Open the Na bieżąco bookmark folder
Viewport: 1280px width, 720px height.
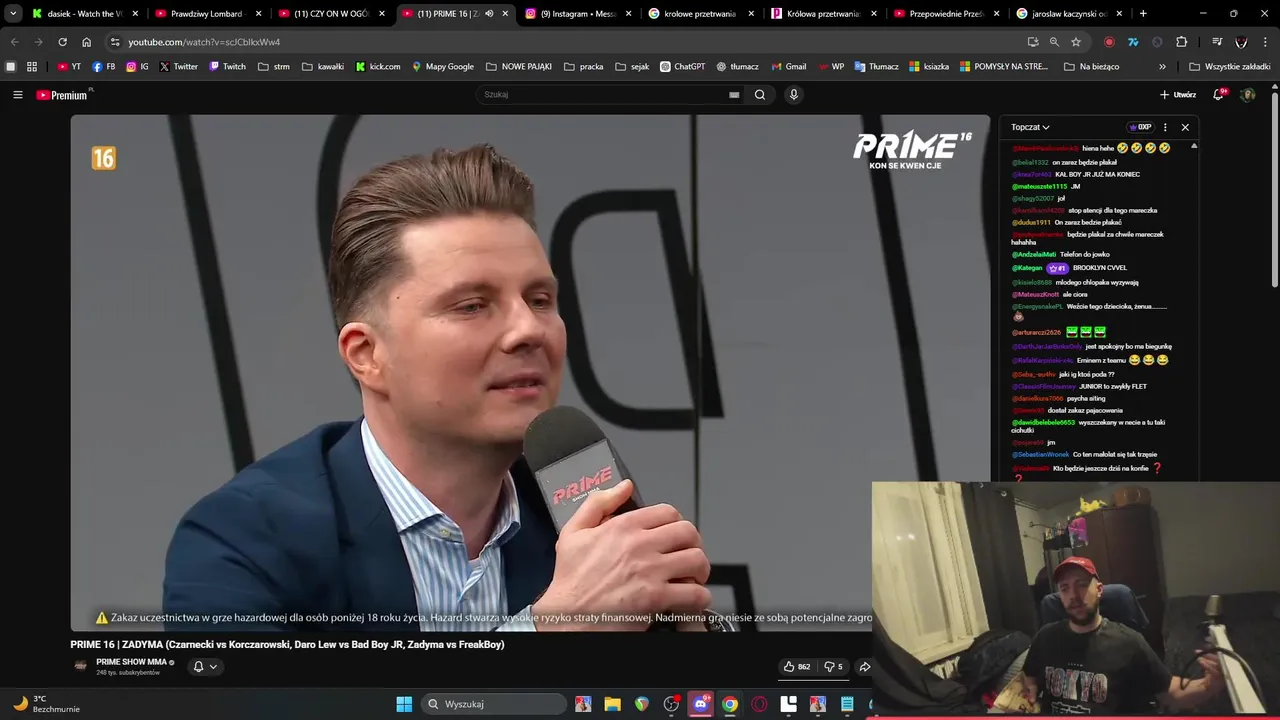(1092, 67)
